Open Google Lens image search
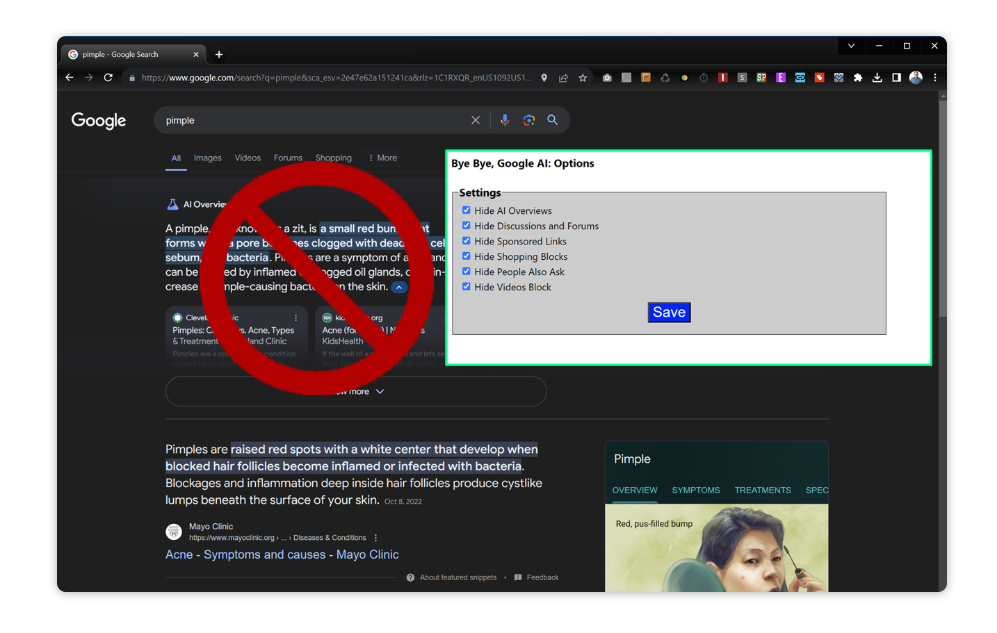 [x=529, y=120]
